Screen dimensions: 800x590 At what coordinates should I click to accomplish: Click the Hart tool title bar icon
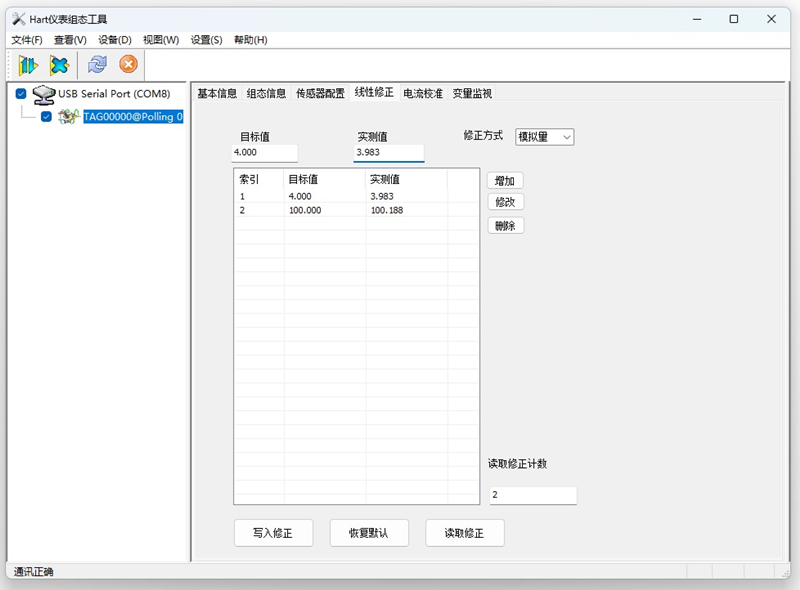(x=17, y=19)
